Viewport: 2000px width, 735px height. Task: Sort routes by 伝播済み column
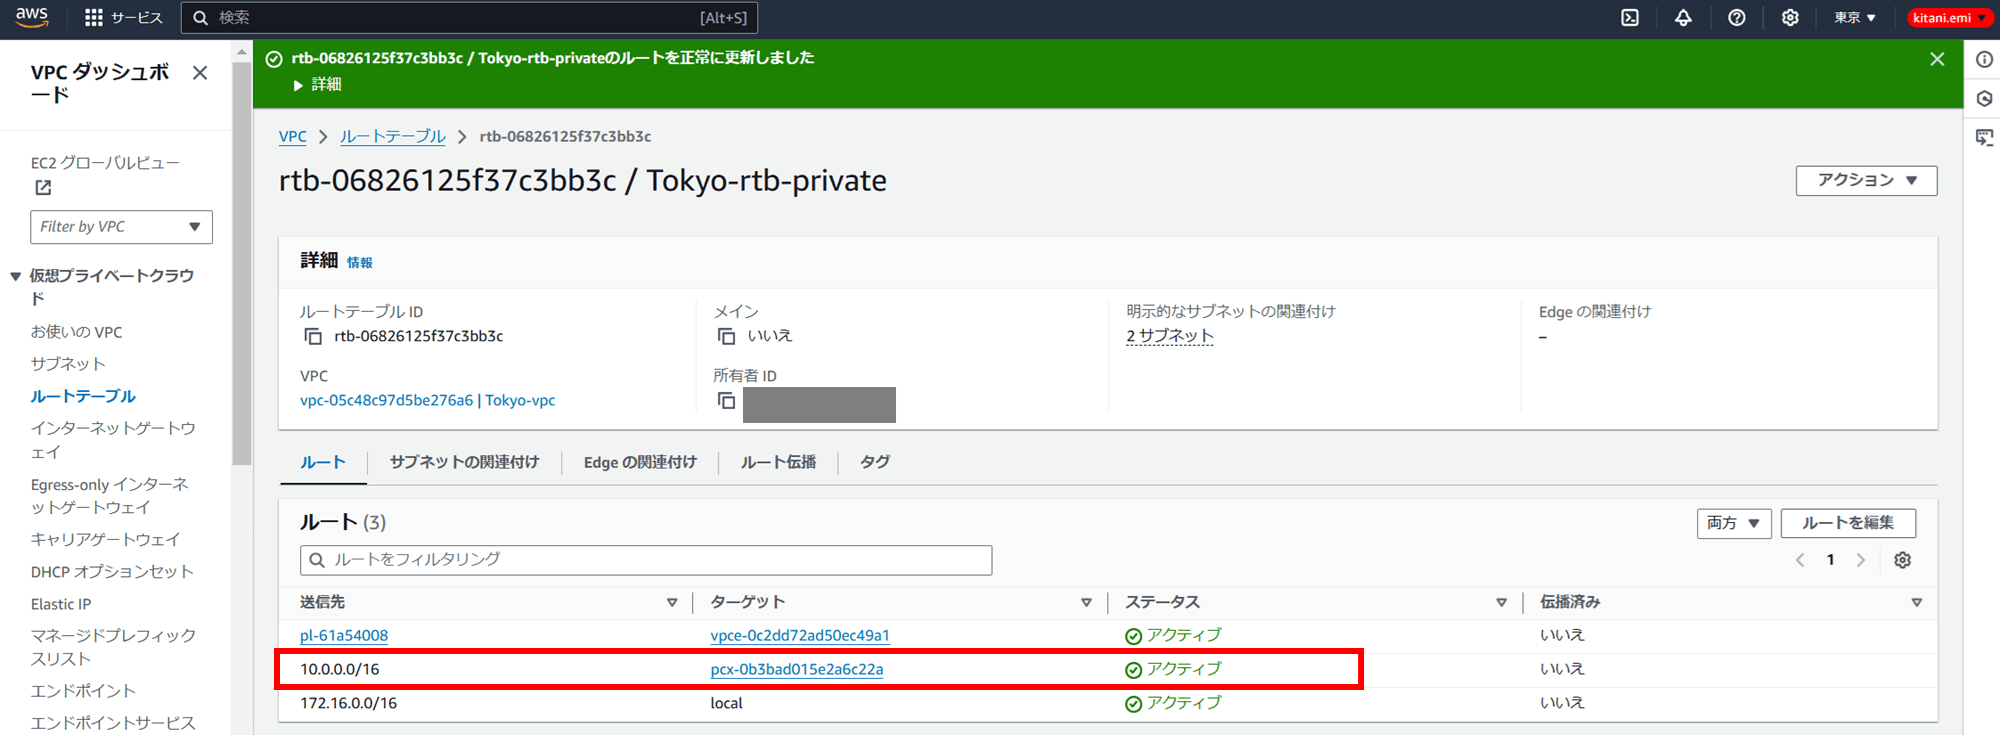(1916, 603)
